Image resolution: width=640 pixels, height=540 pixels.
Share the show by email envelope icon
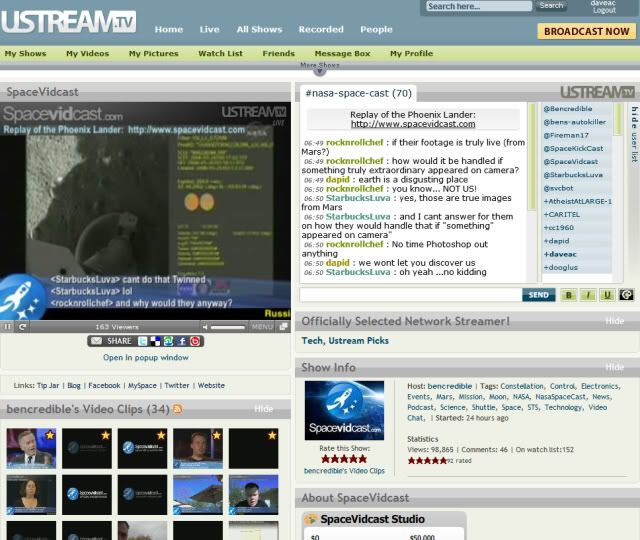pos(96,341)
